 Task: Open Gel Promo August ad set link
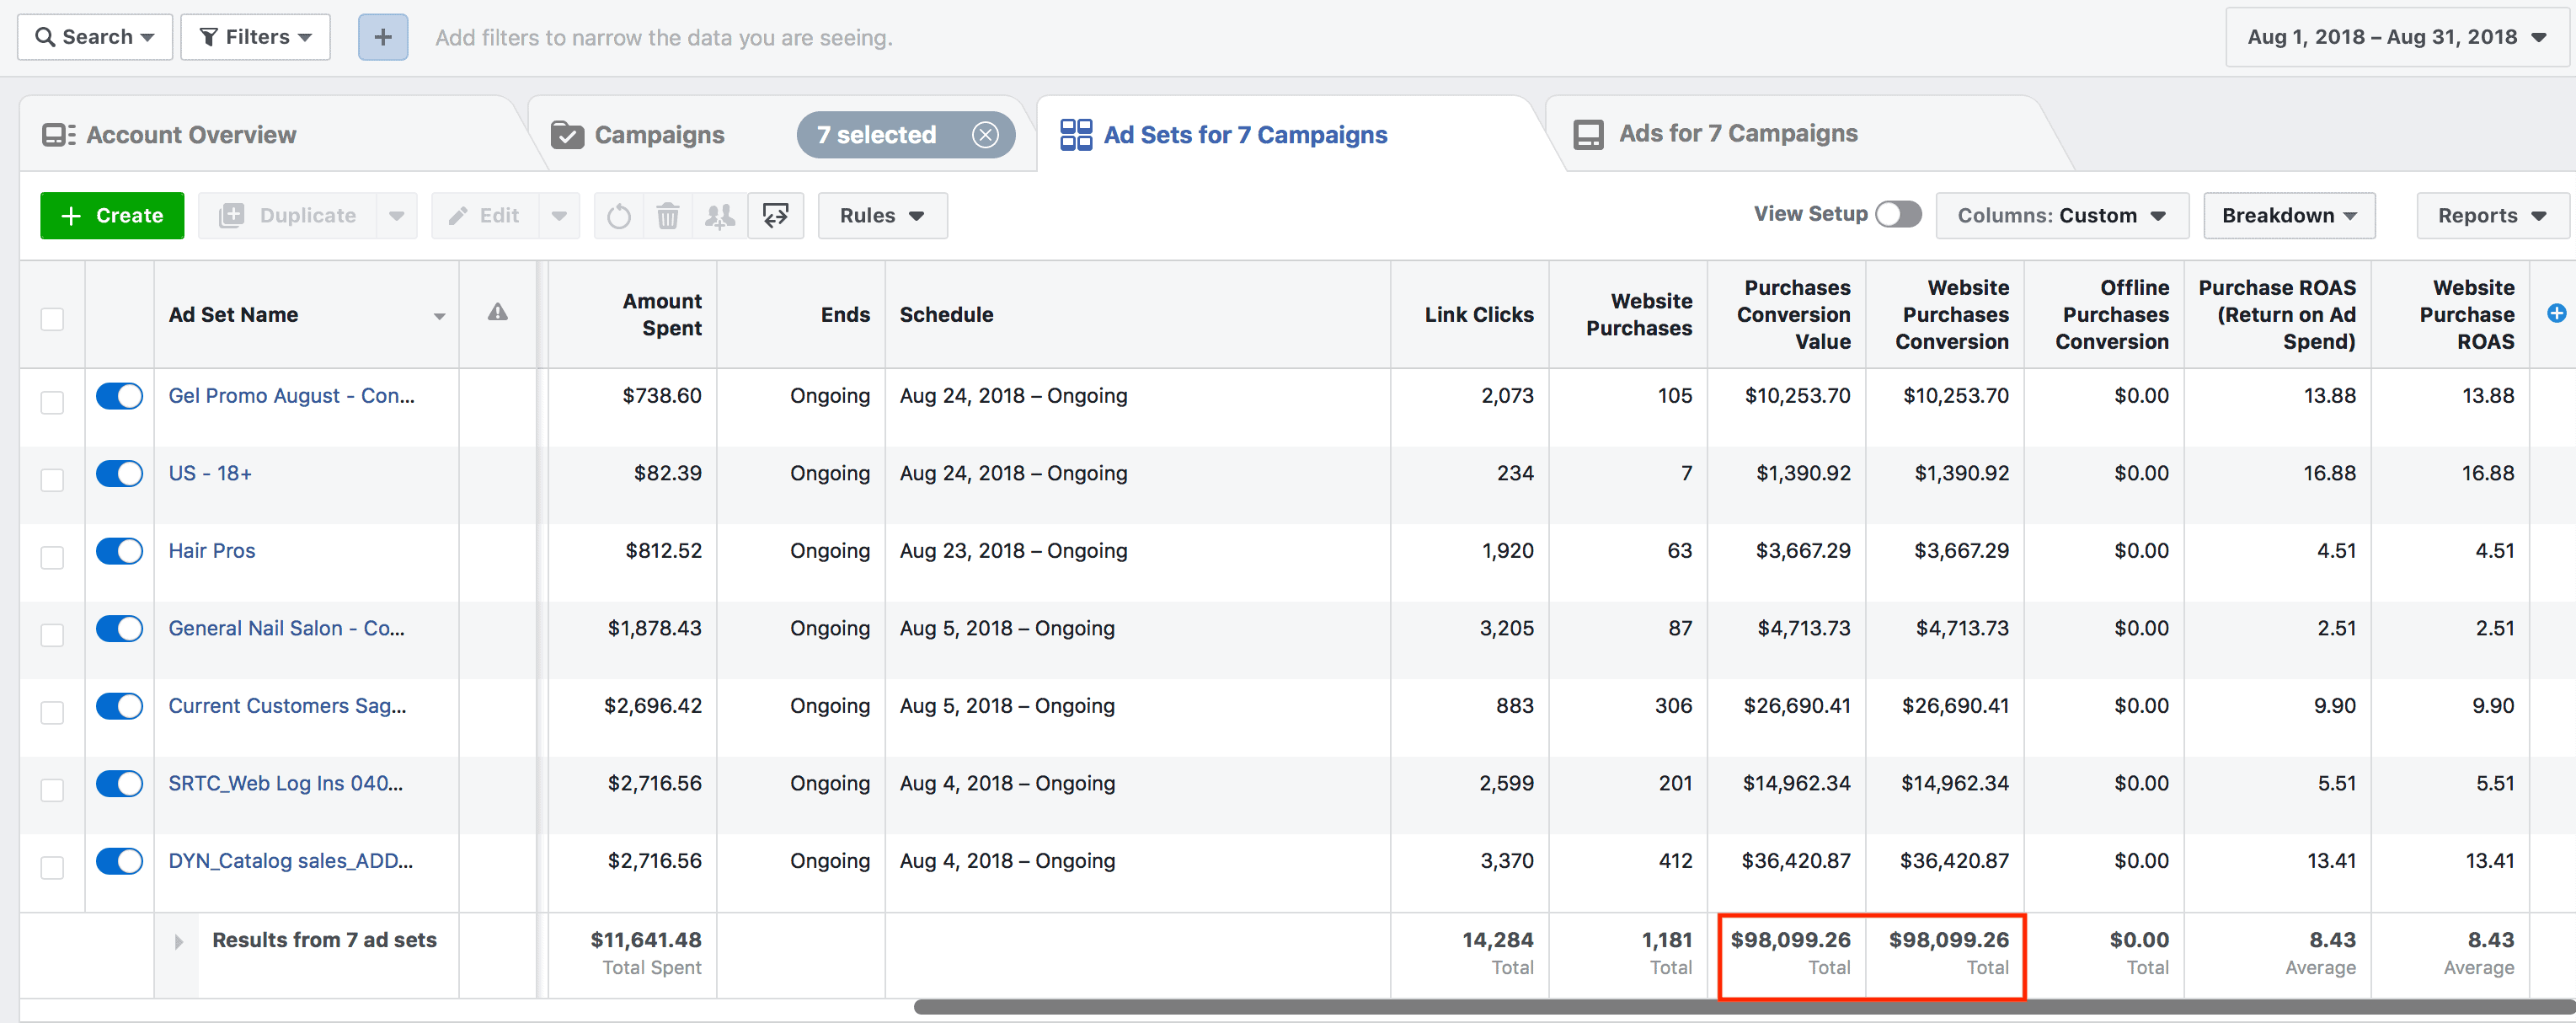coord(291,395)
